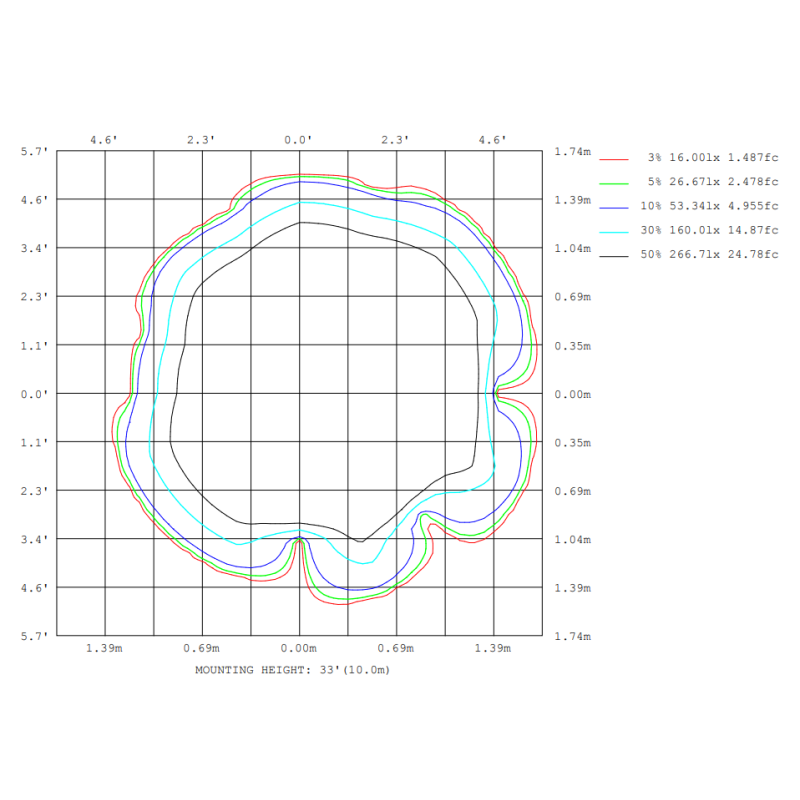The height and width of the screenshot is (800, 800).
Task: Click the grid center where the zero lines cross
Action: click(x=300, y=394)
